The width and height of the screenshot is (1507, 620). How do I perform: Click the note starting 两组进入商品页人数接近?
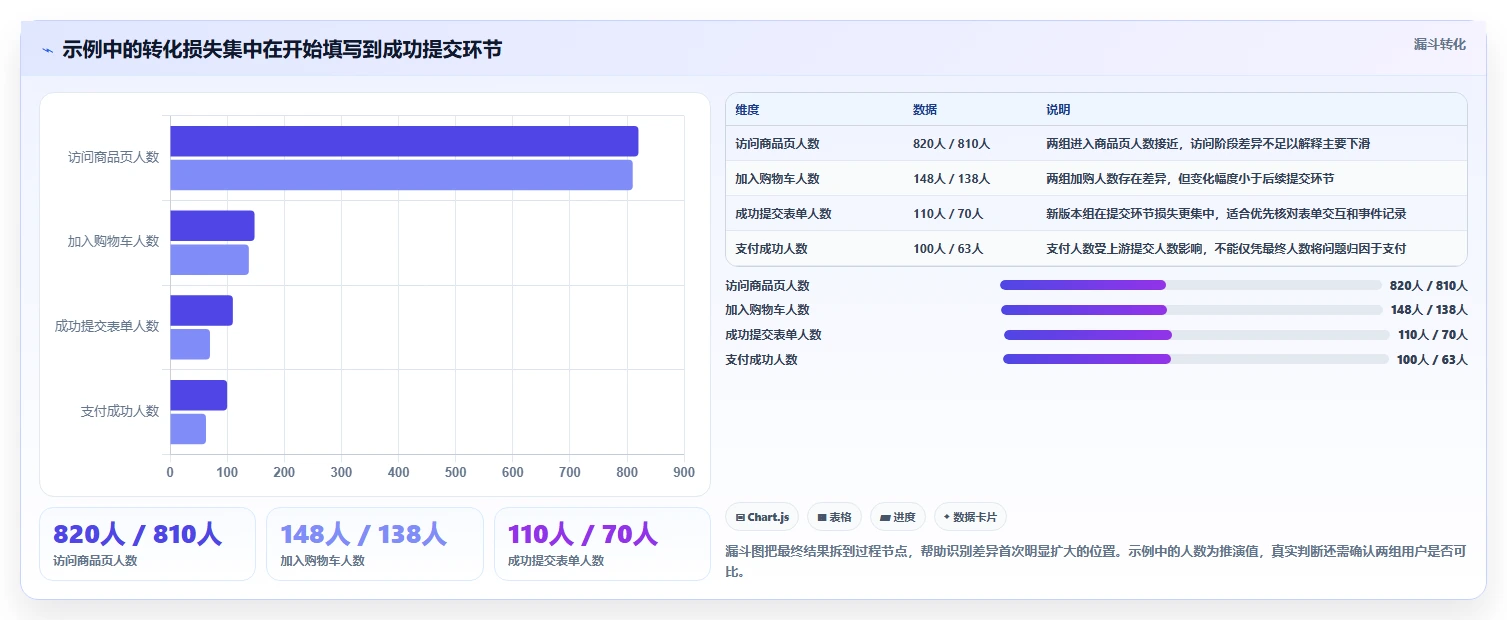coord(1208,144)
